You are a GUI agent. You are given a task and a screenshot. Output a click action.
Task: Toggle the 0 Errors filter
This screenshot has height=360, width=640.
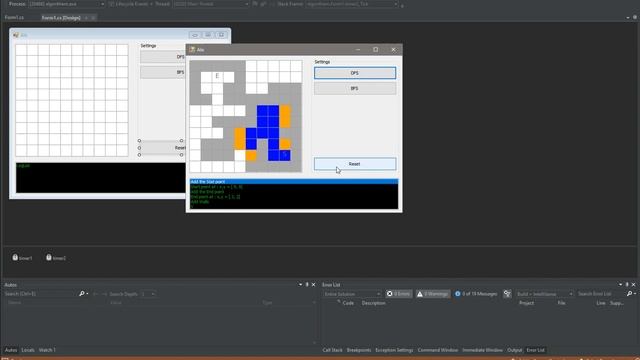coord(399,294)
